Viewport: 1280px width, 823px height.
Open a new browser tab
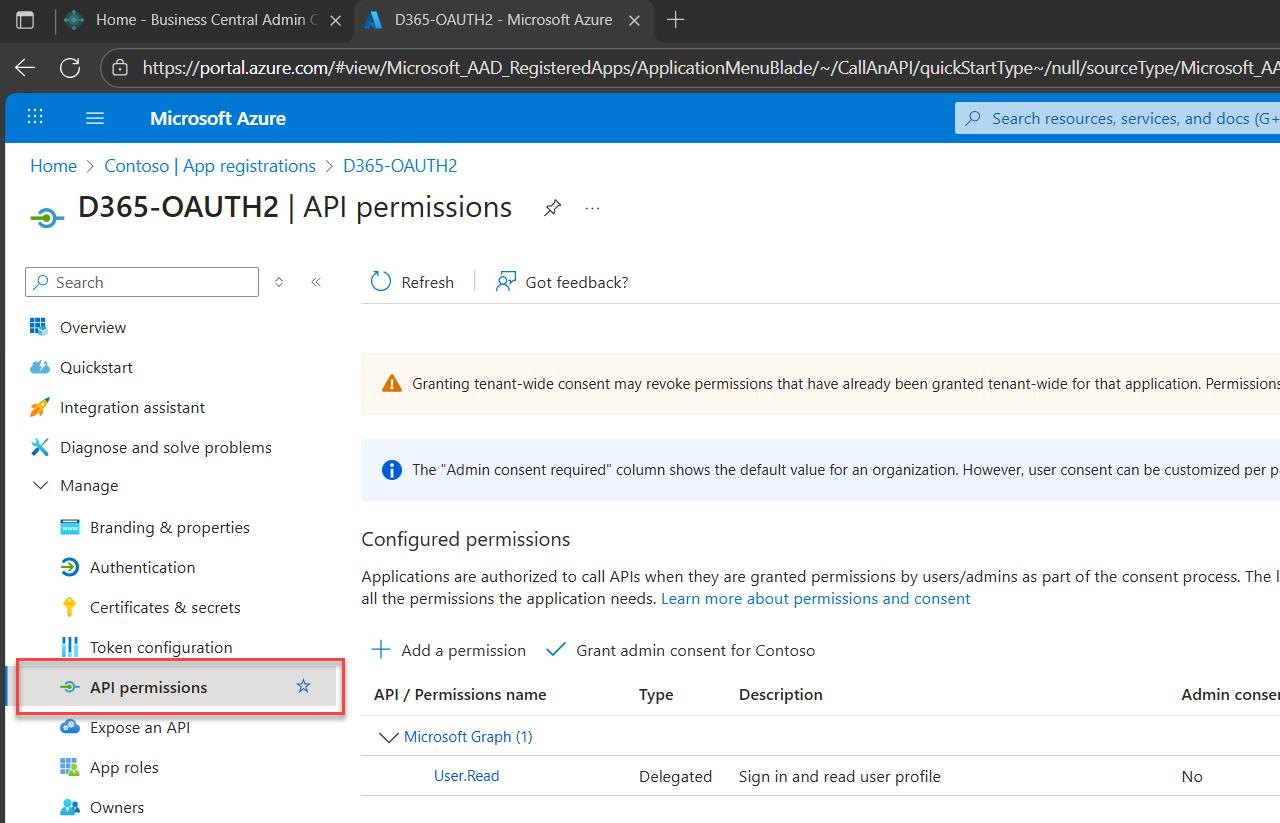click(676, 20)
